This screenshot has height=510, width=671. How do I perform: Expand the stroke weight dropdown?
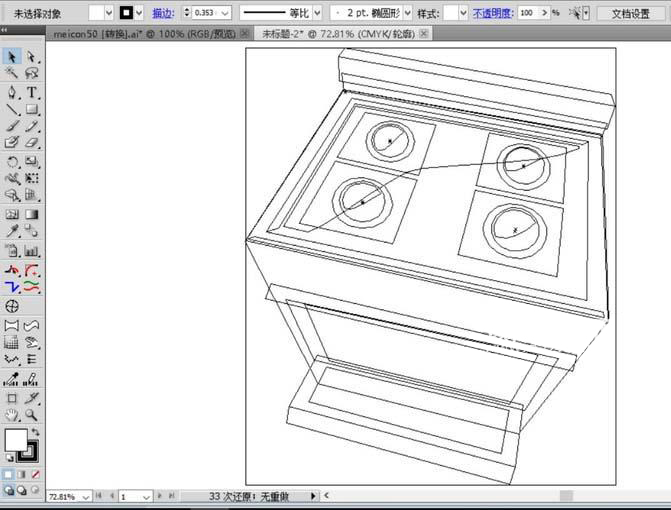click(225, 13)
